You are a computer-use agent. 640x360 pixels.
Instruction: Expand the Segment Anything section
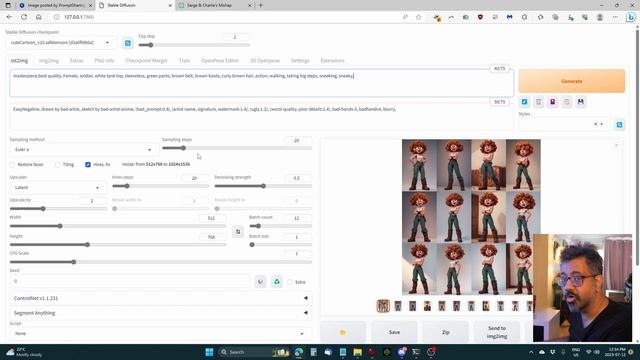pos(160,313)
